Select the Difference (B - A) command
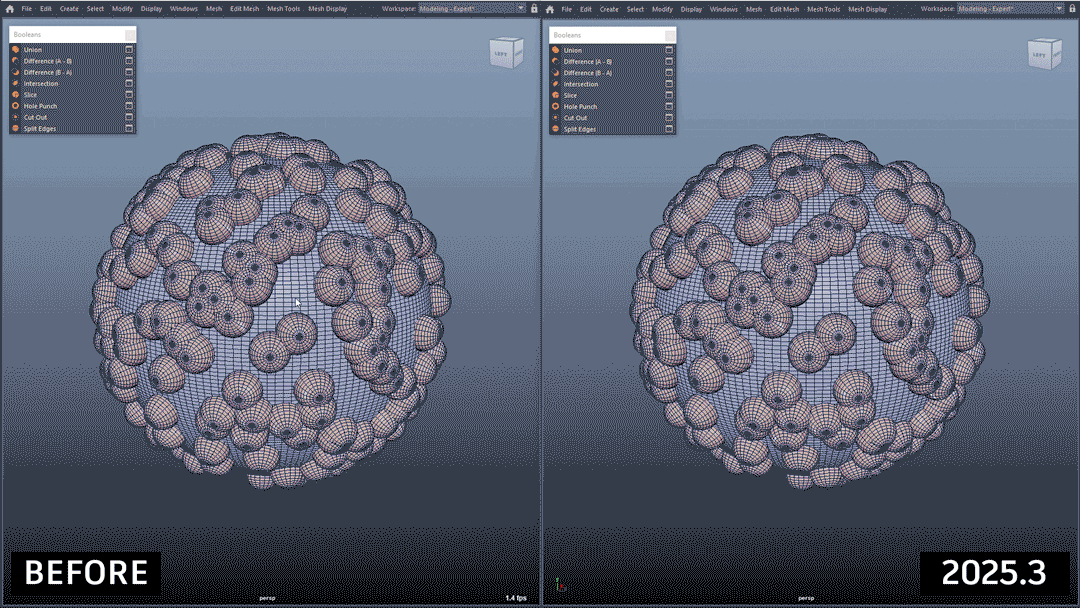Image resolution: width=1080 pixels, height=608 pixels. [50, 72]
